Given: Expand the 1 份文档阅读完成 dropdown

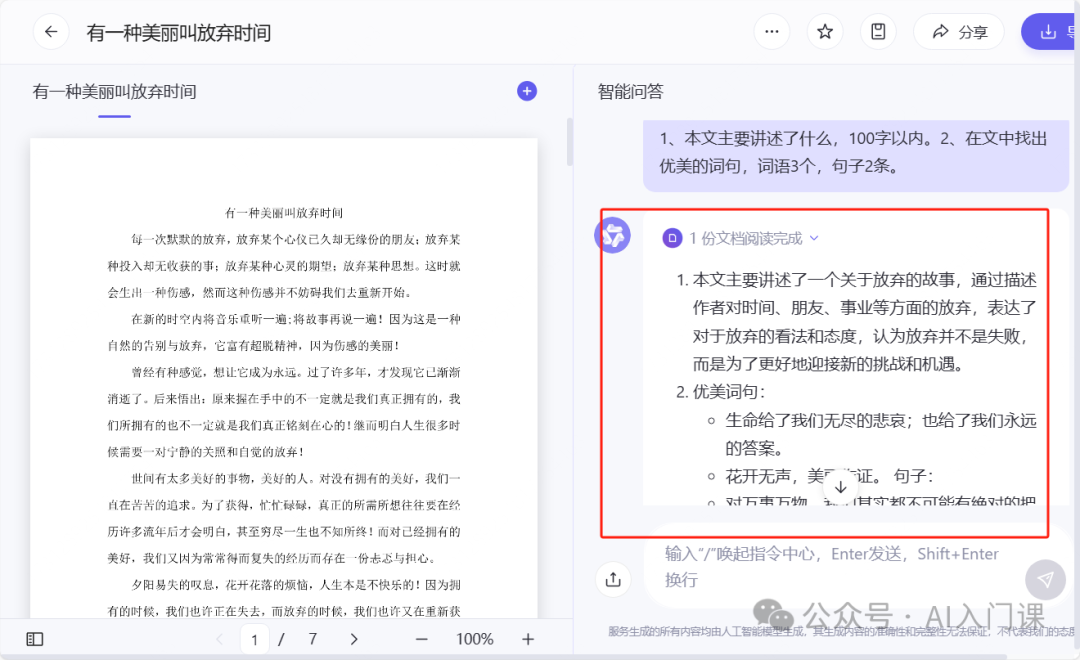Looking at the screenshot, I should click(741, 238).
